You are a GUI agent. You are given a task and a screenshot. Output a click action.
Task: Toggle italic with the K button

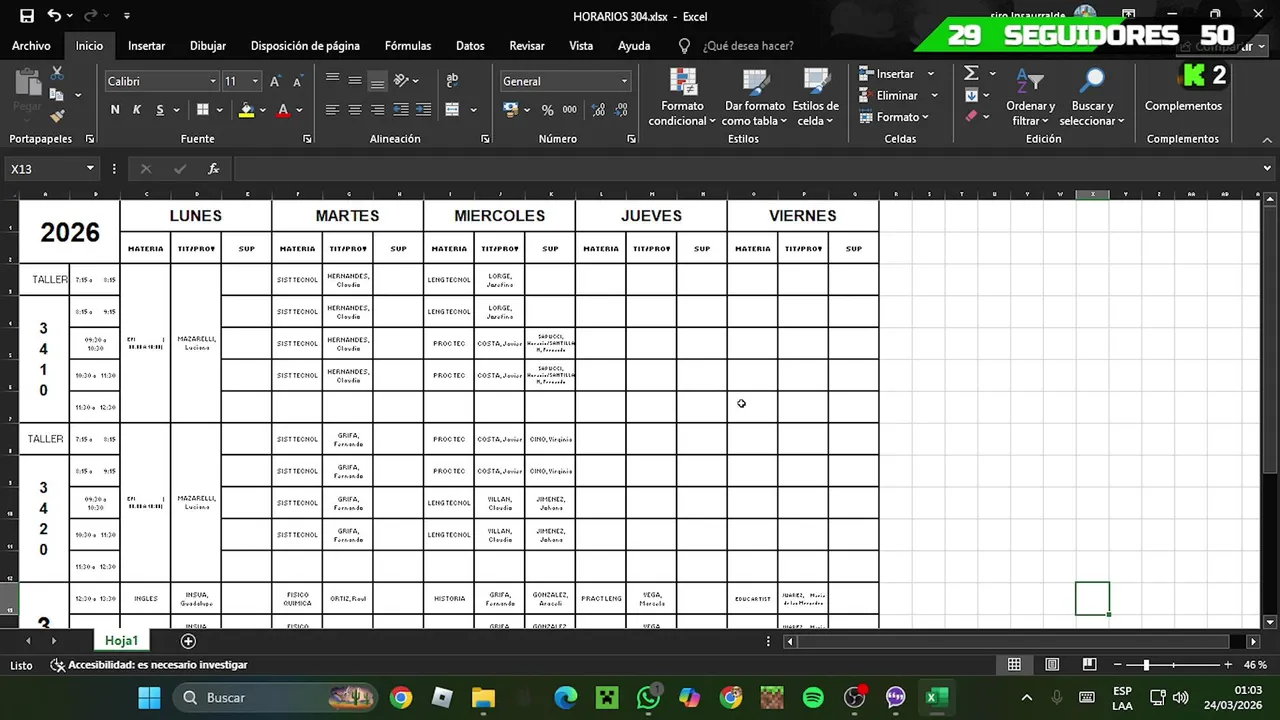pyautogui.click(x=137, y=110)
